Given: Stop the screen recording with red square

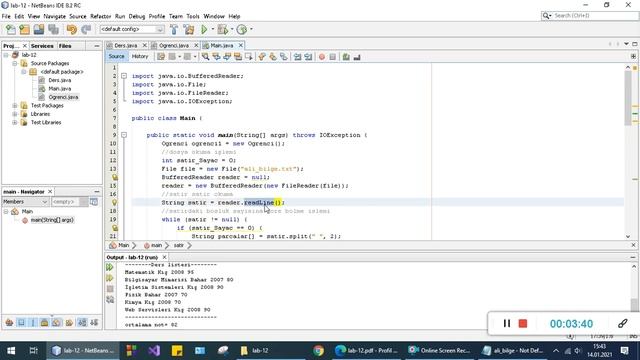Looking at the screenshot, I should (523, 323).
